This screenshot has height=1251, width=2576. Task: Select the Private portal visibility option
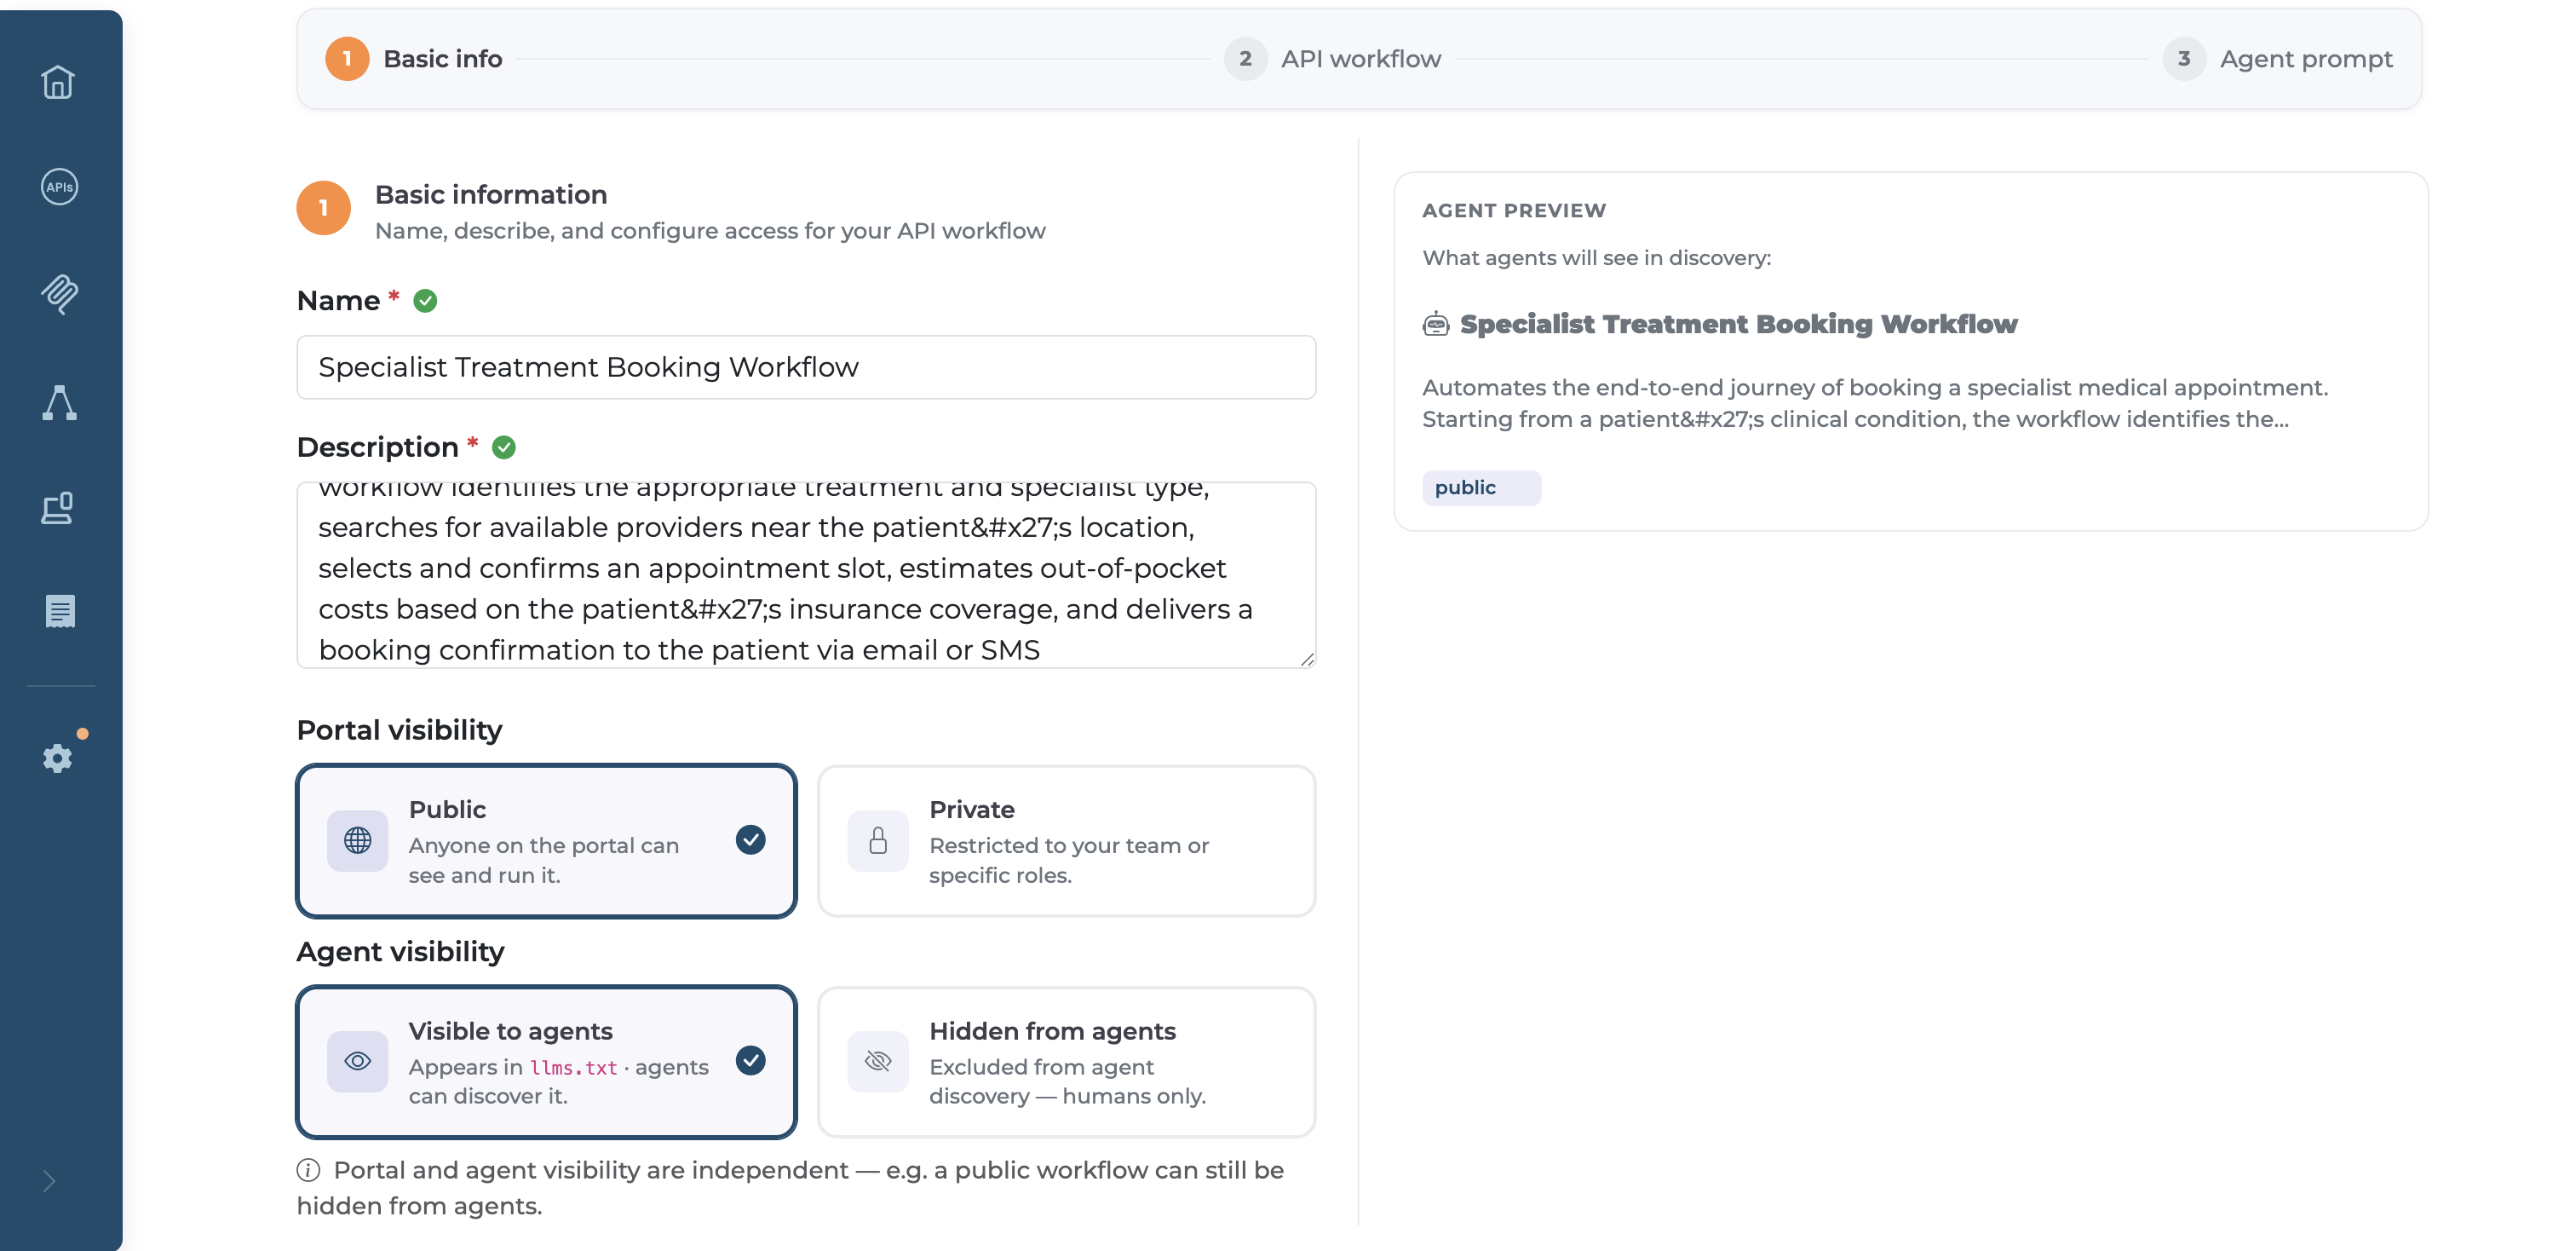tap(1067, 841)
